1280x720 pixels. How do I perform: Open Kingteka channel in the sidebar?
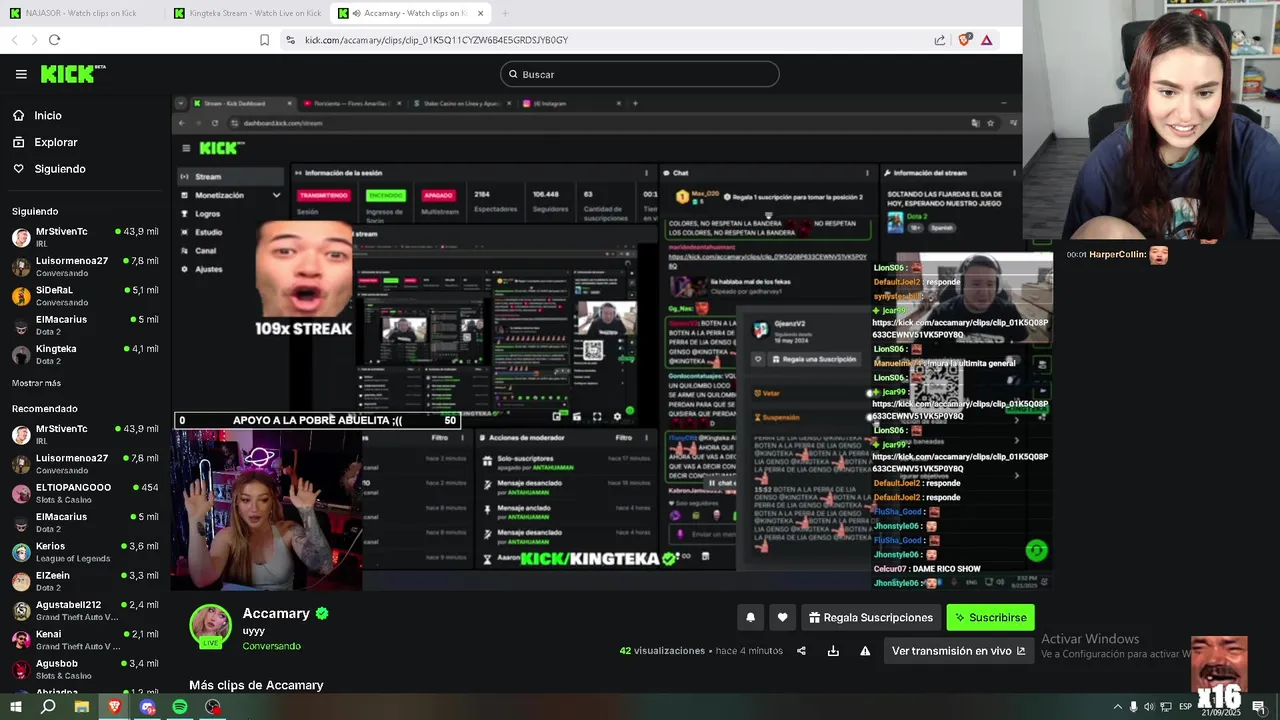click(85, 354)
